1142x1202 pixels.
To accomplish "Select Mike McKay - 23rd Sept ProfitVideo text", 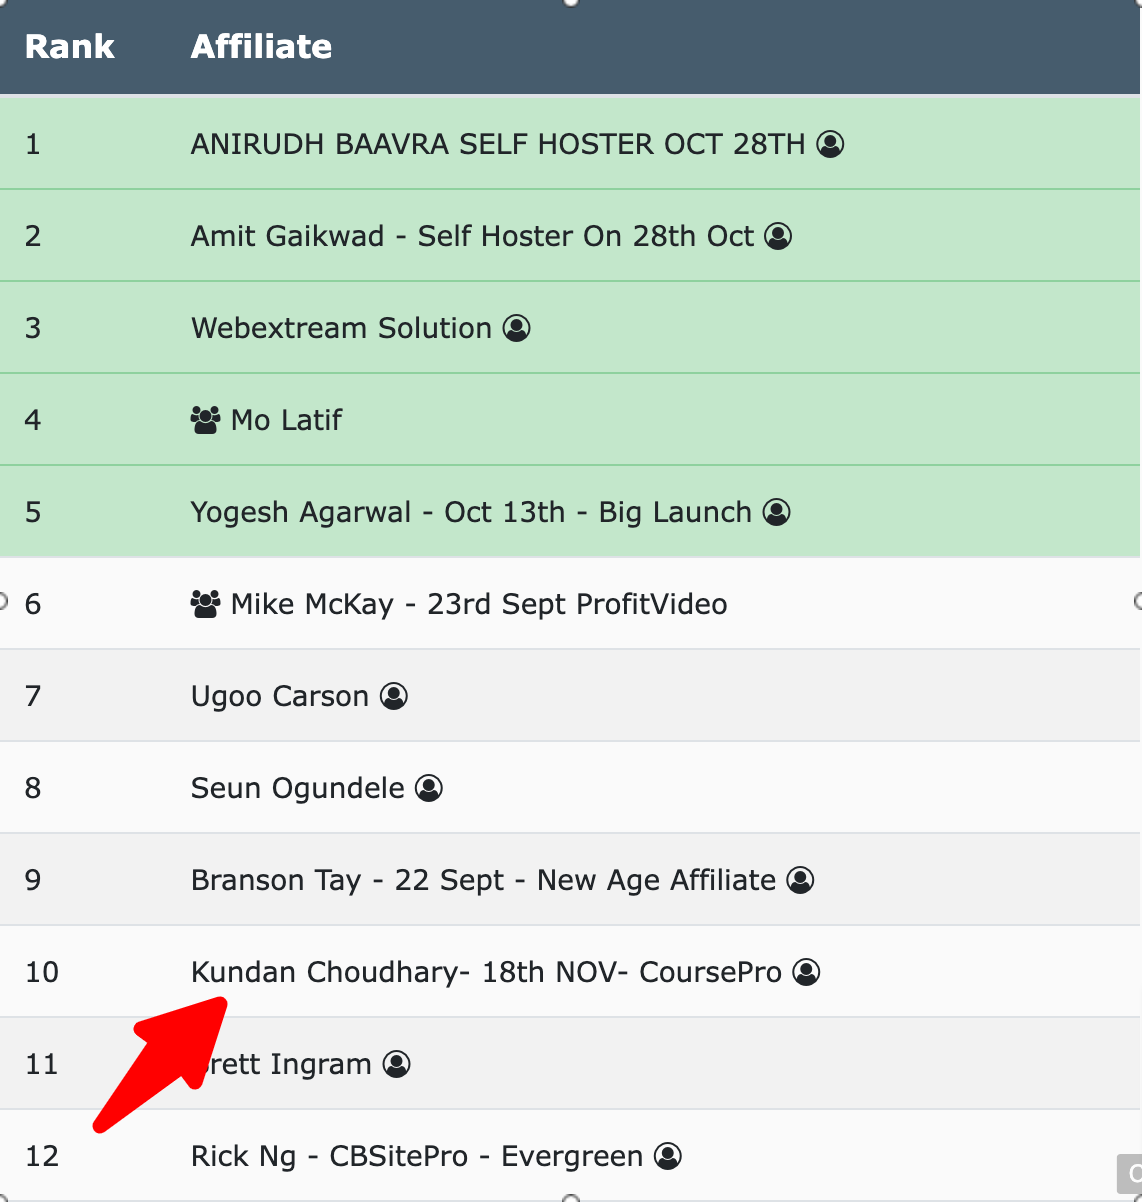I will (x=479, y=605).
